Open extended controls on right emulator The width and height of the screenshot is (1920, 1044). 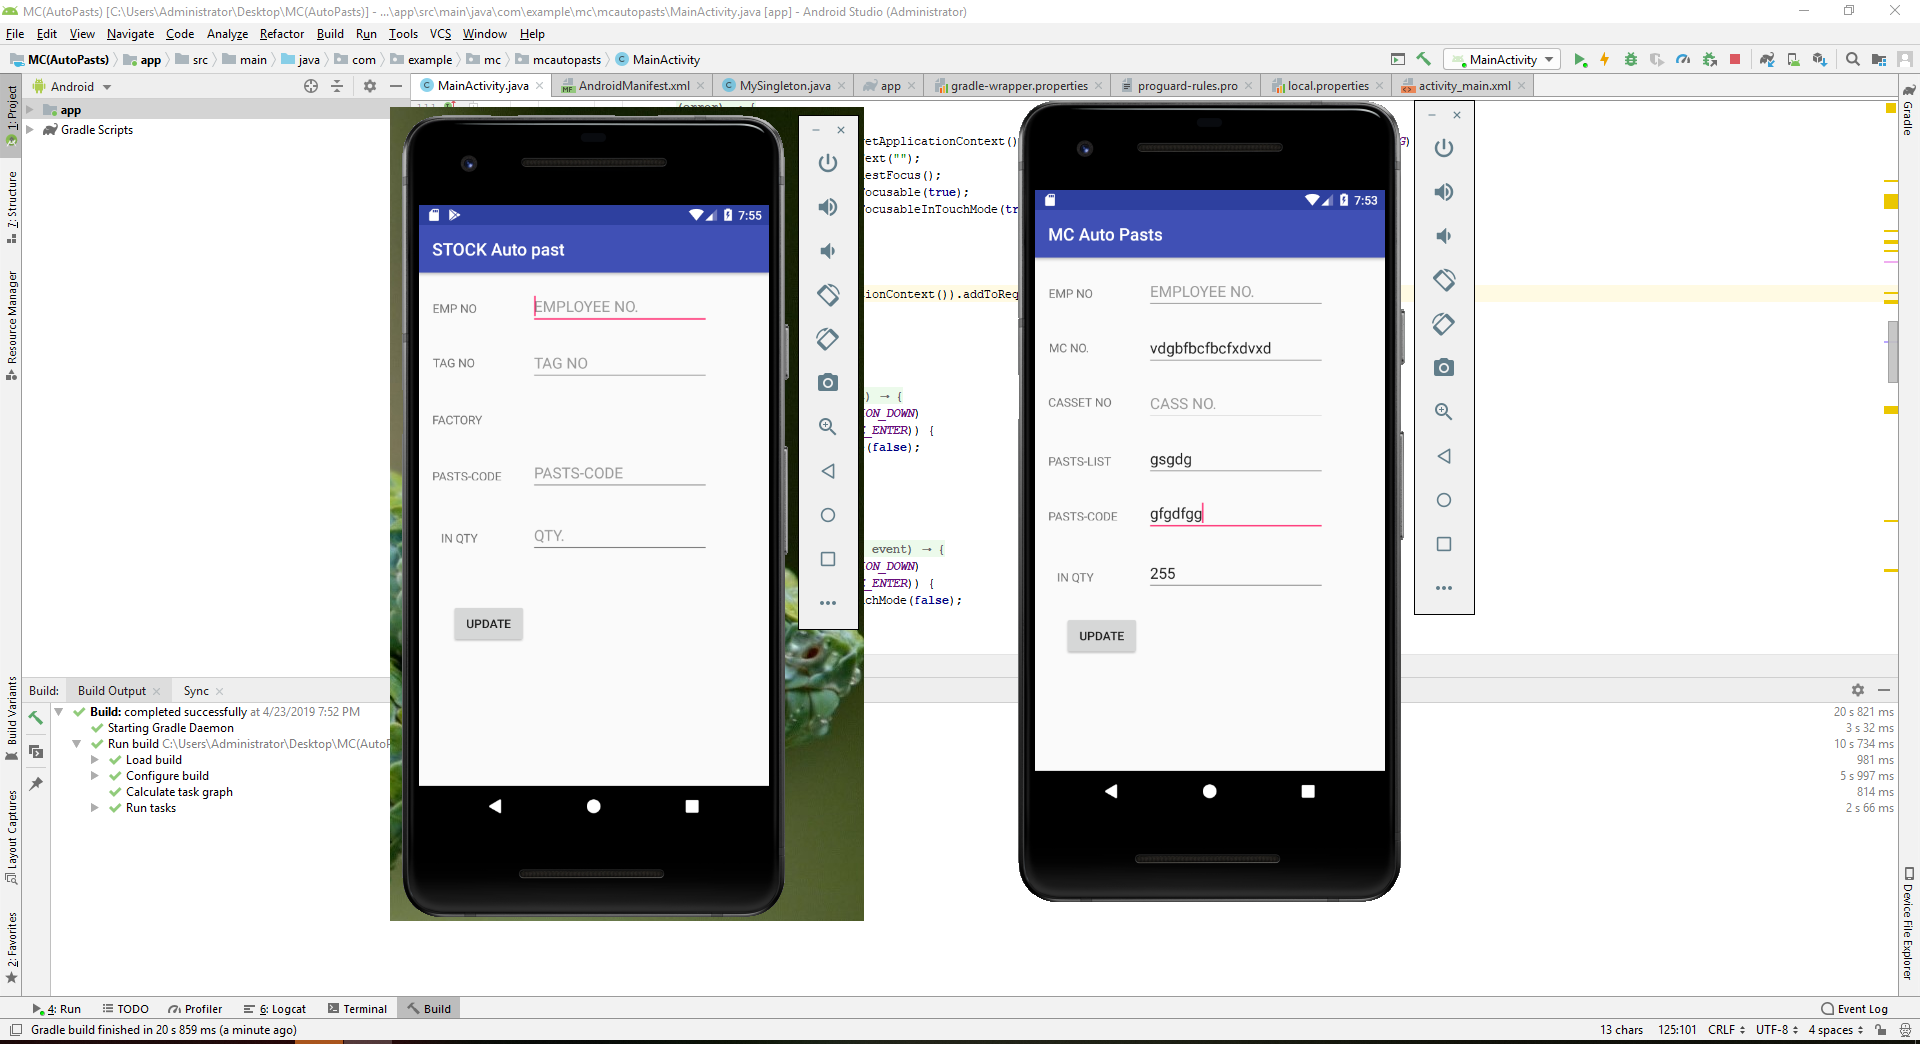pyautogui.click(x=1443, y=588)
